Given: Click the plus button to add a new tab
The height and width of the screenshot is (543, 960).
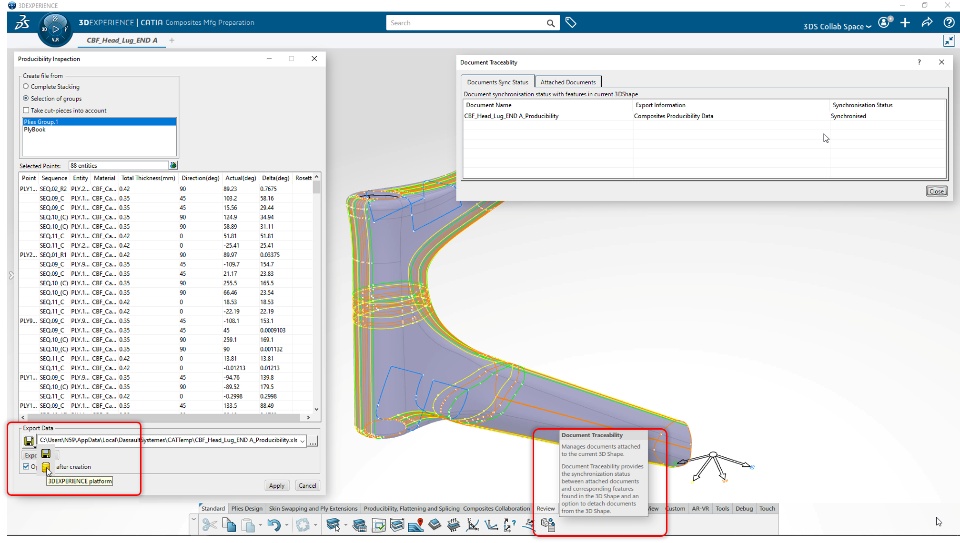Looking at the screenshot, I should coord(172,40).
